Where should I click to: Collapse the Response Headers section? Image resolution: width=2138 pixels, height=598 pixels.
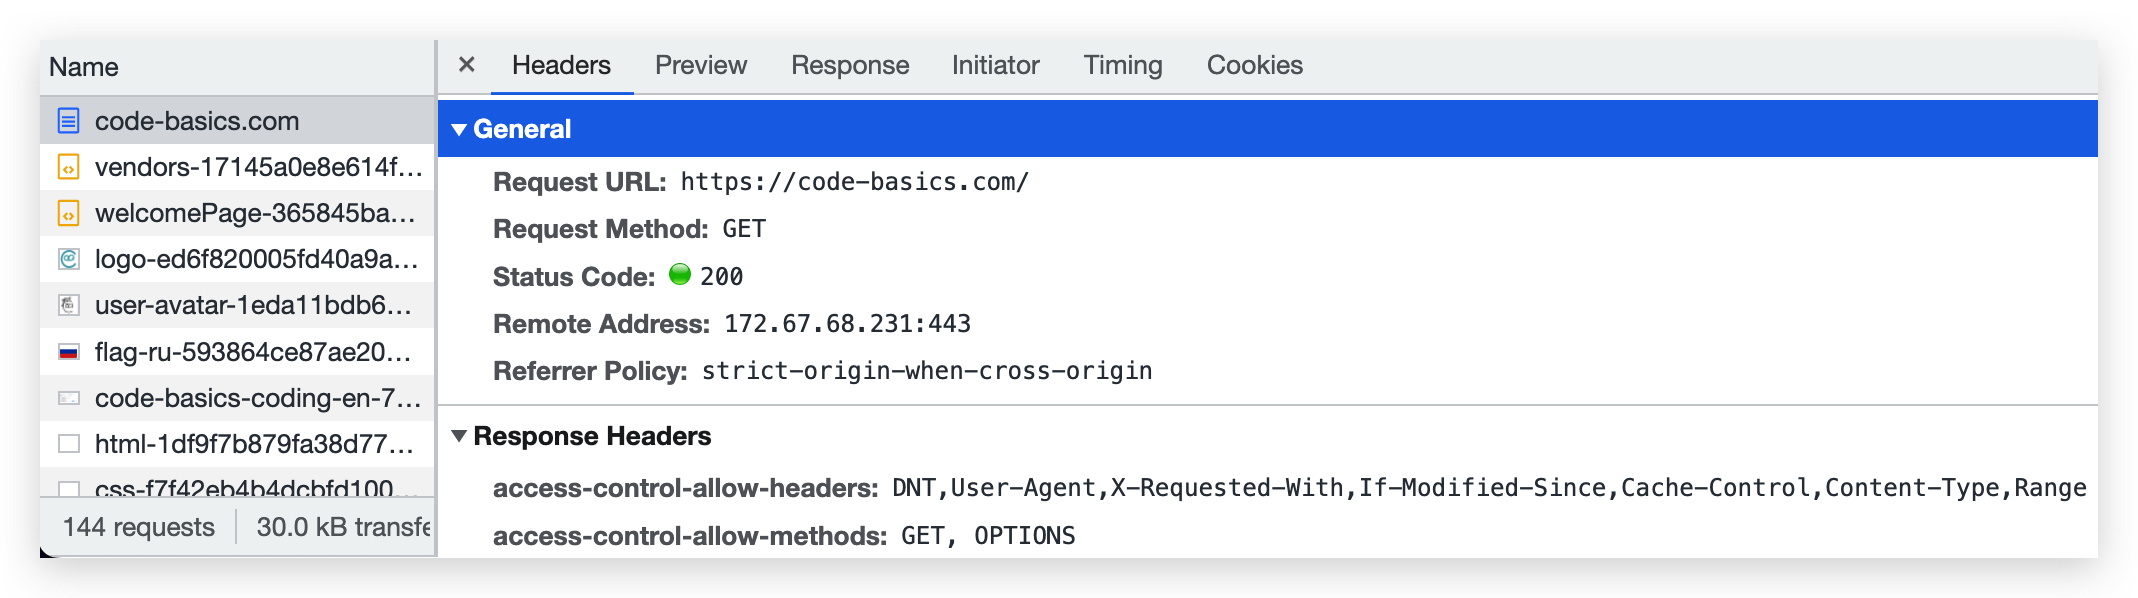point(459,436)
